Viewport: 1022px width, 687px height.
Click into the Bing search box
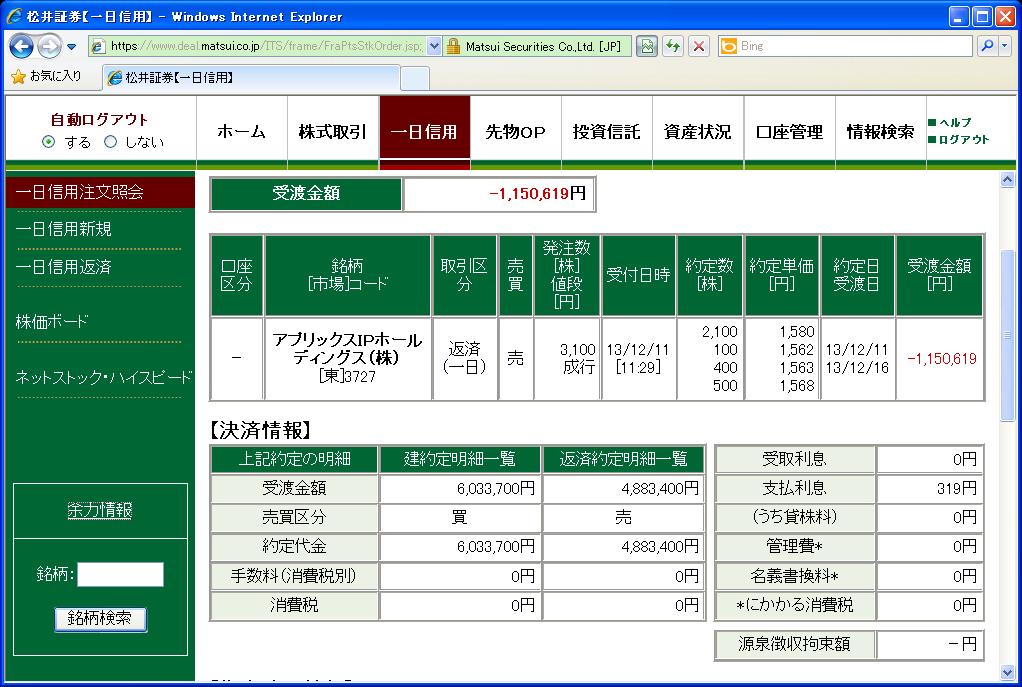(x=854, y=46)
